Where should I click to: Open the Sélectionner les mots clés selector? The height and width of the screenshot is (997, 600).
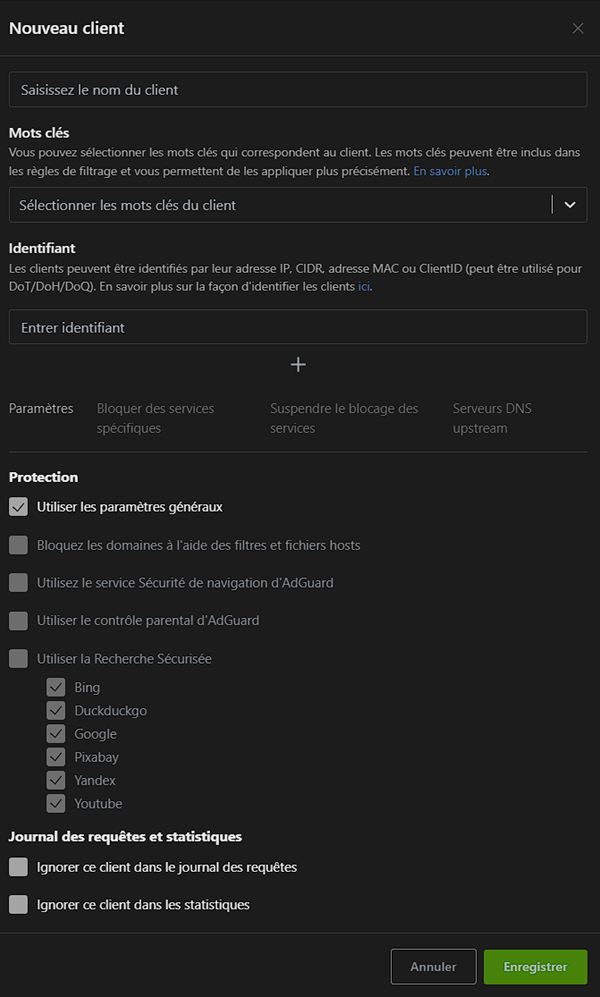pos(298,205)
